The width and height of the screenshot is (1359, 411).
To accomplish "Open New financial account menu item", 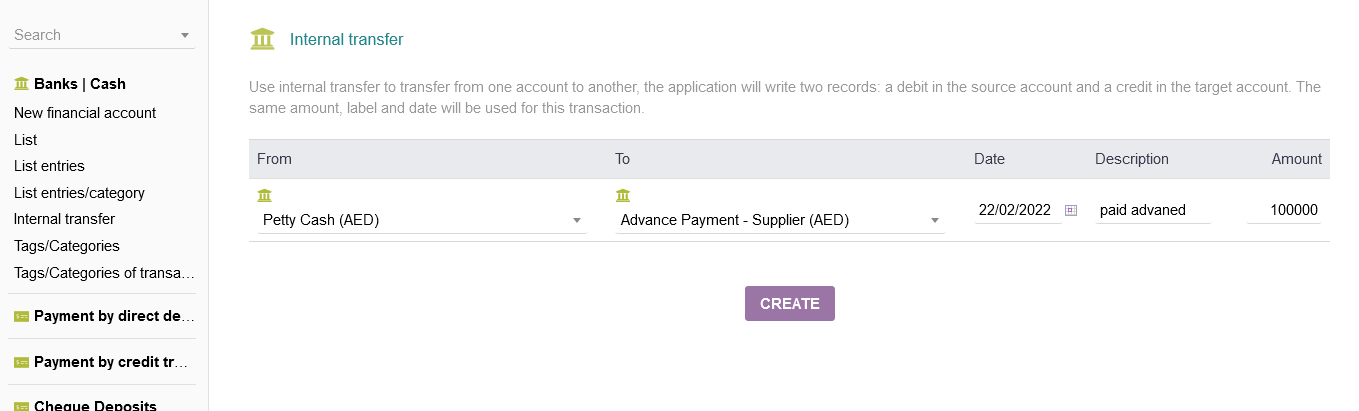I will (x=85, y=113).
